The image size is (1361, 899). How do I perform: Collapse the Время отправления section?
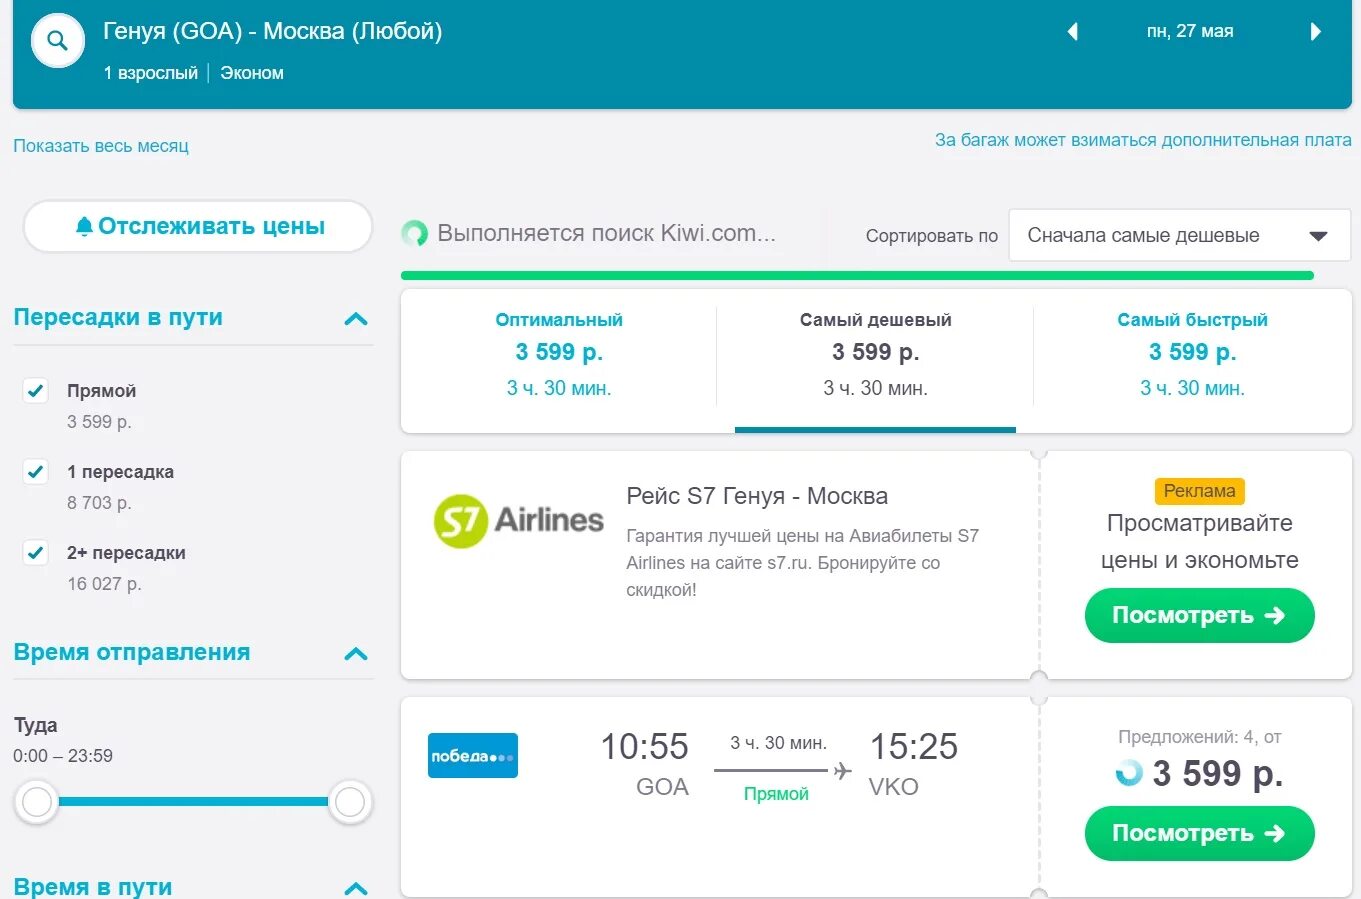tap(356, 654)
